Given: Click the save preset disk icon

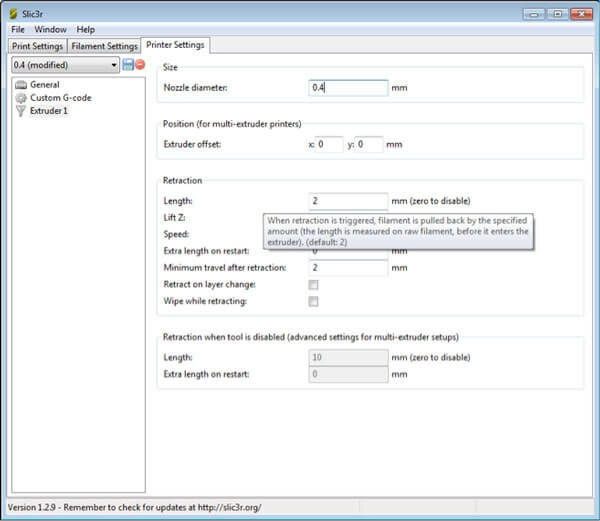Looking at the screenshot, I should (x=128, y=65).
